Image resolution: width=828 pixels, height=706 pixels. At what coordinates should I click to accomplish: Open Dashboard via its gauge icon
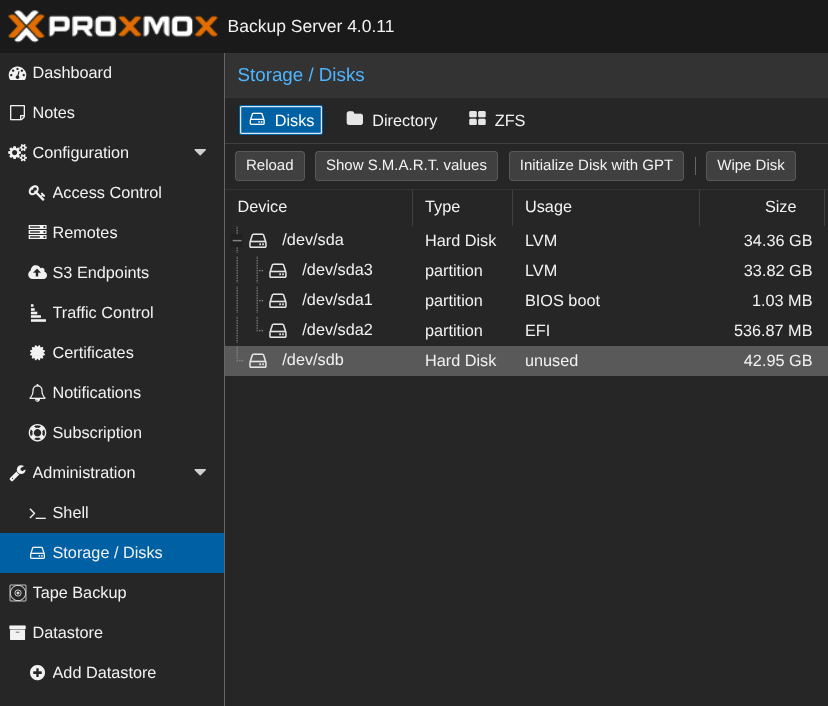click(17, 73)
